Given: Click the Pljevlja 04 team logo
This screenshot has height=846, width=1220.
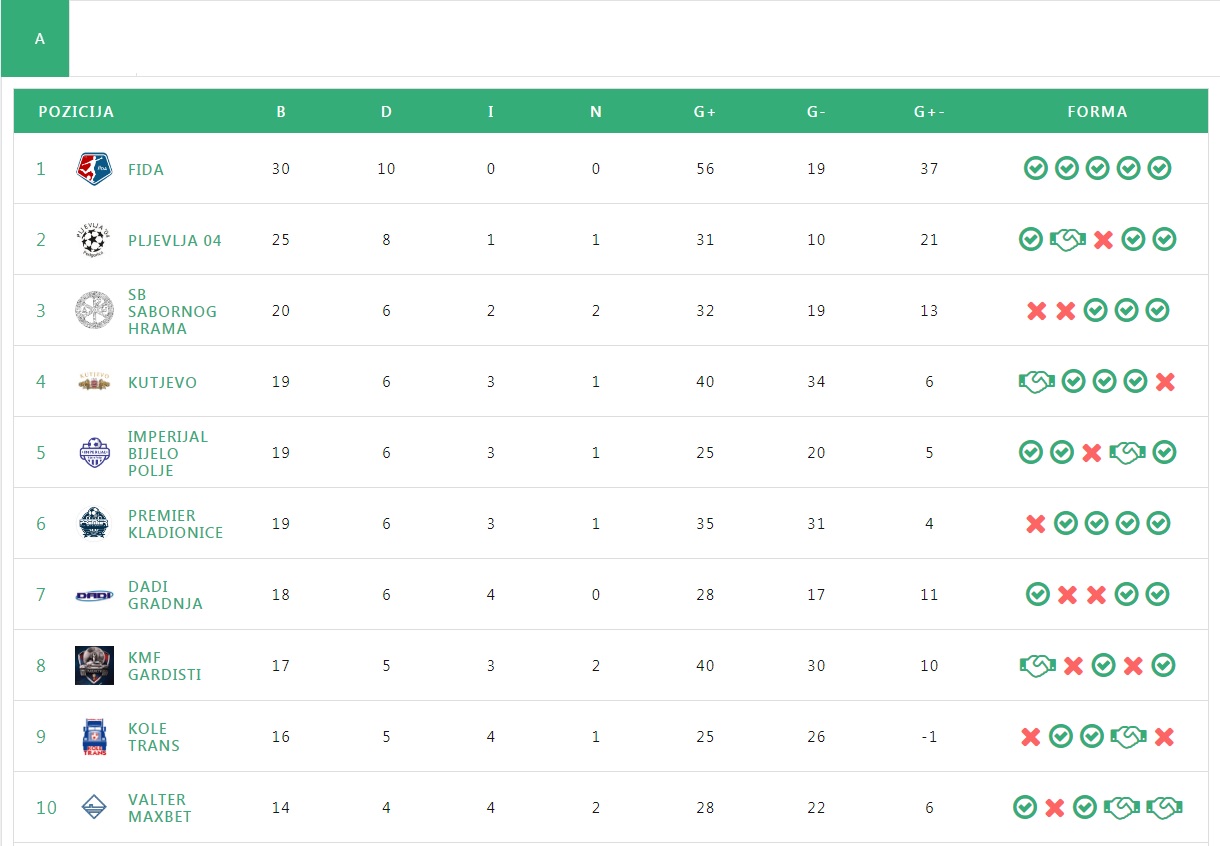Looking at the screenshot, I should click(x=94, y=240).
